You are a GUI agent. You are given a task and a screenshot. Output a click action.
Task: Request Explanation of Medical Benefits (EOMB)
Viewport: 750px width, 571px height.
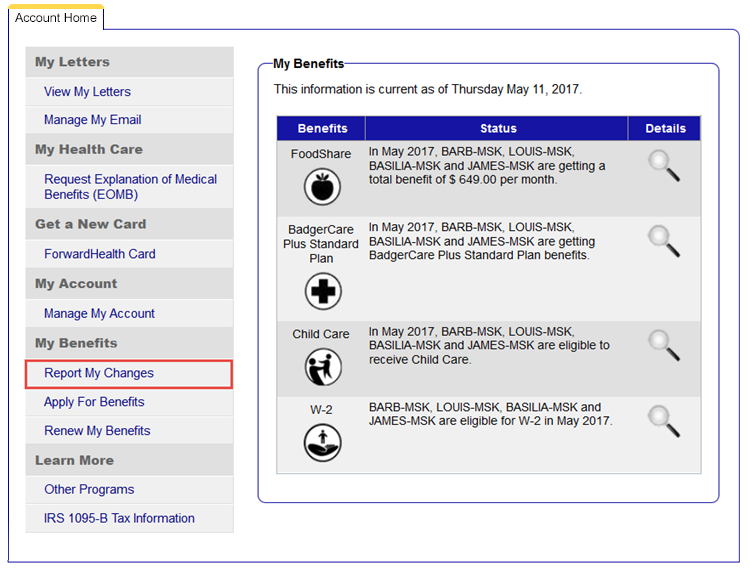point(130,187)
